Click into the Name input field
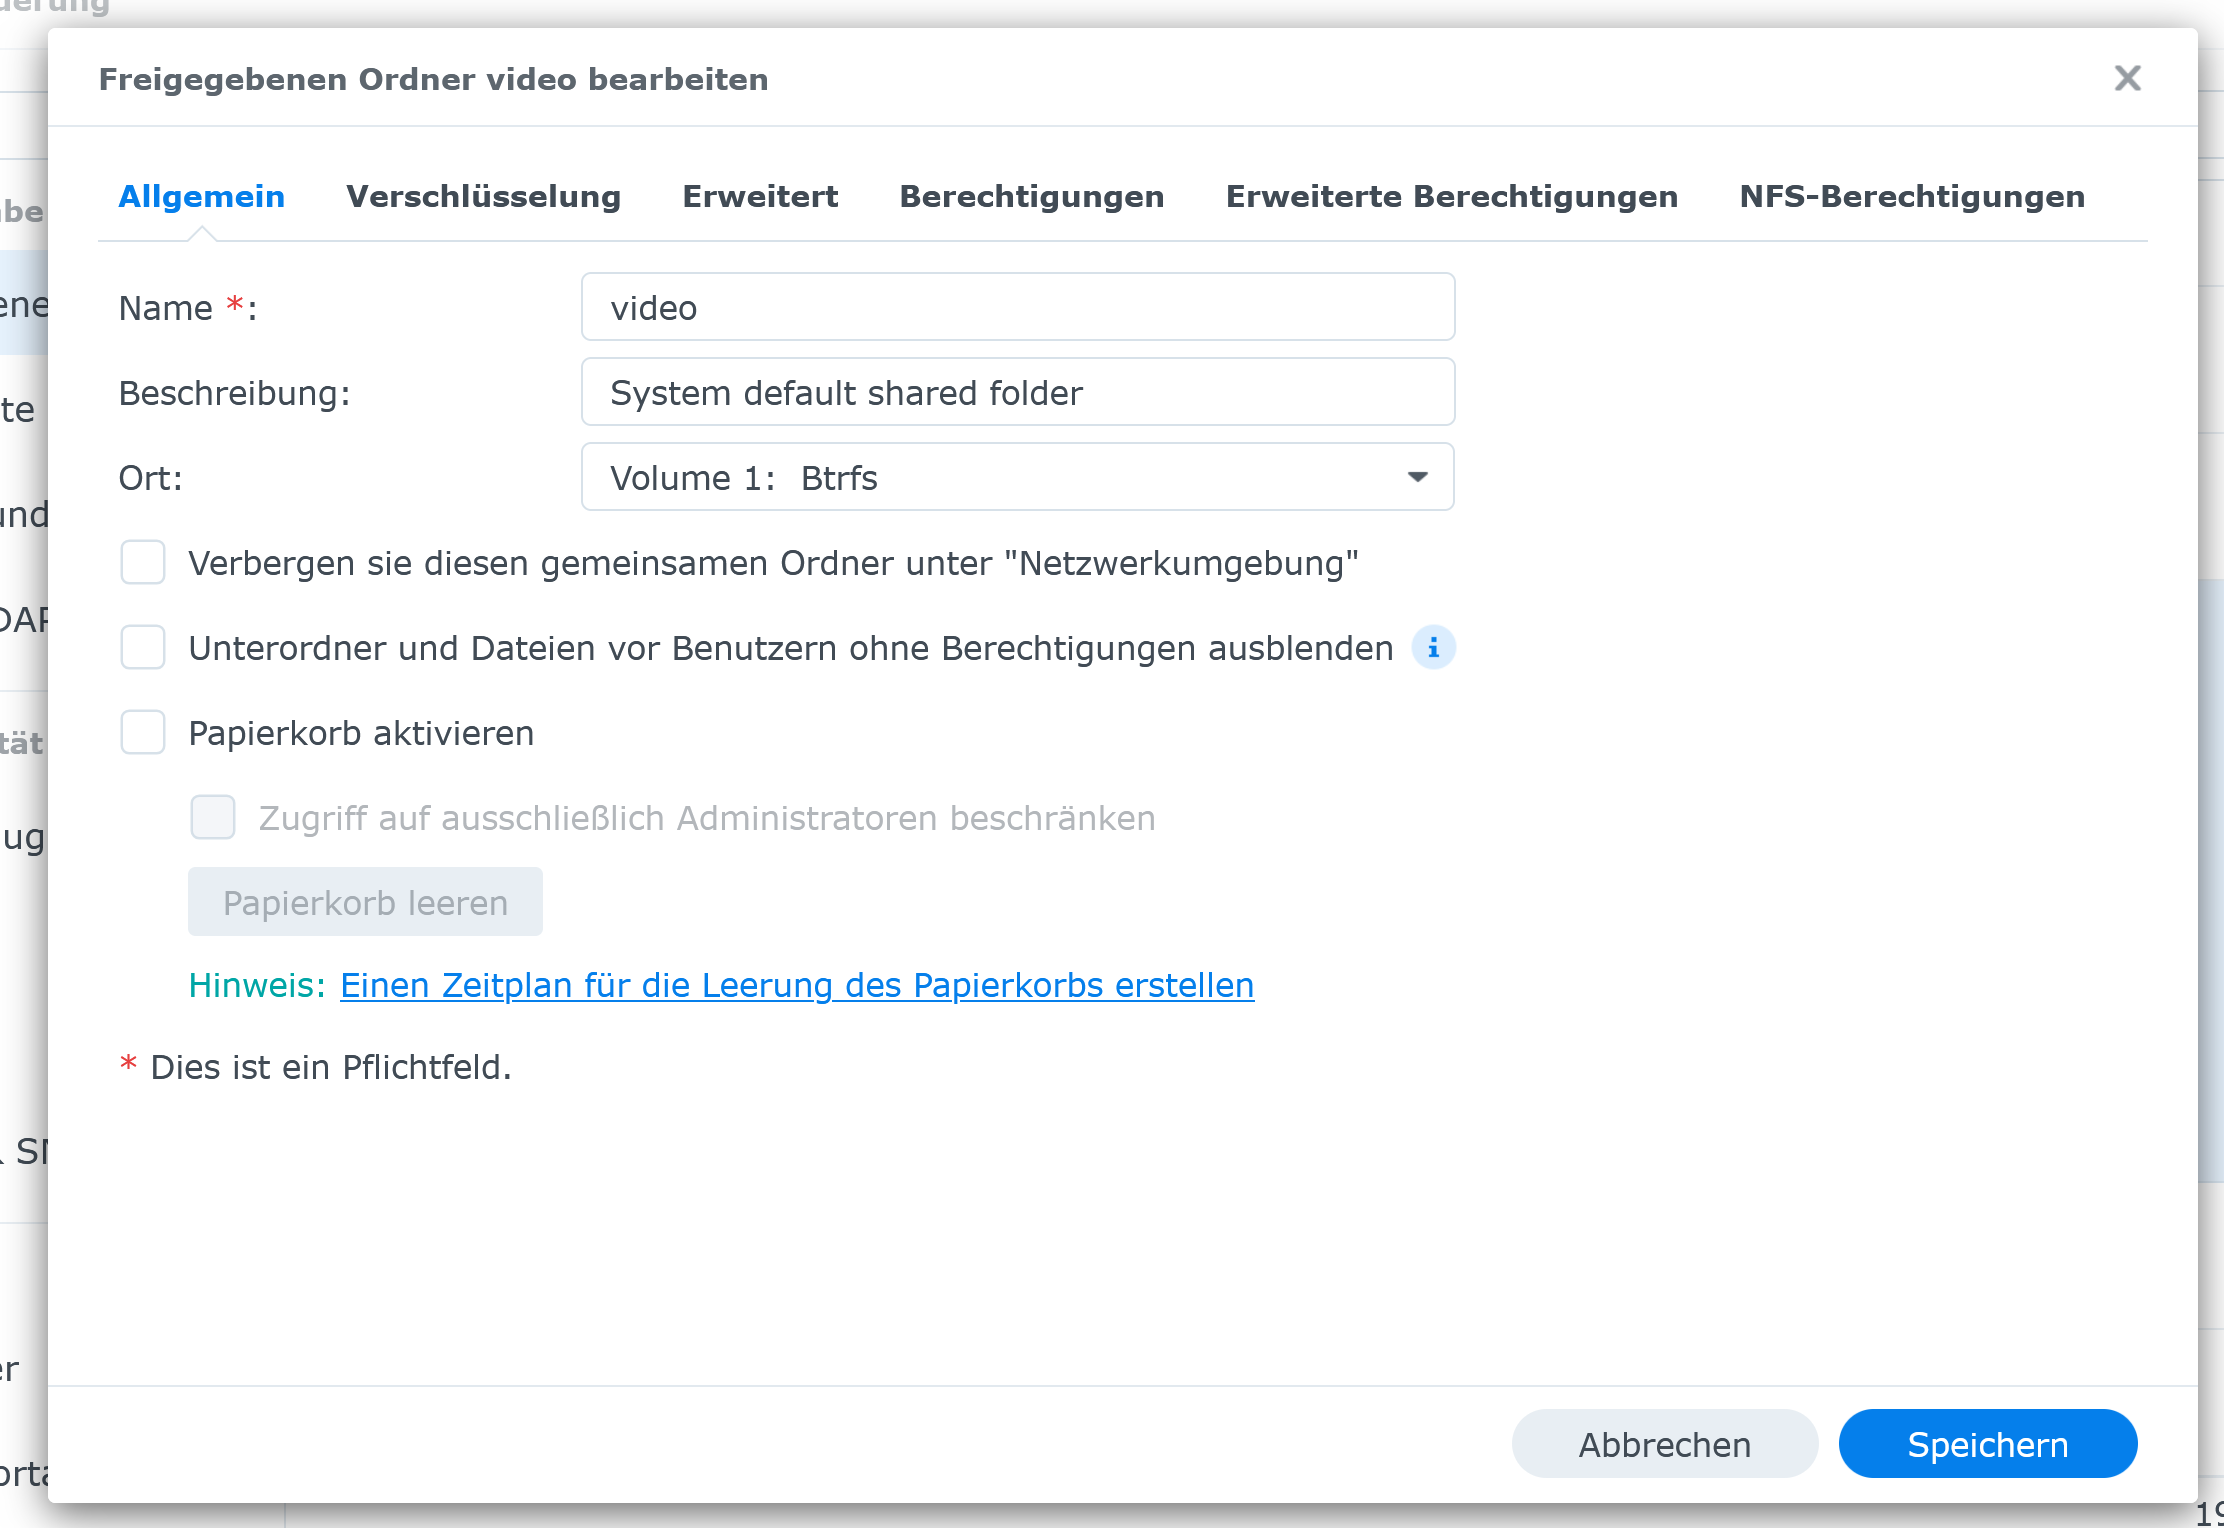The height and width of the screenshot is (1528, 2224). [x=1017, y=308]
